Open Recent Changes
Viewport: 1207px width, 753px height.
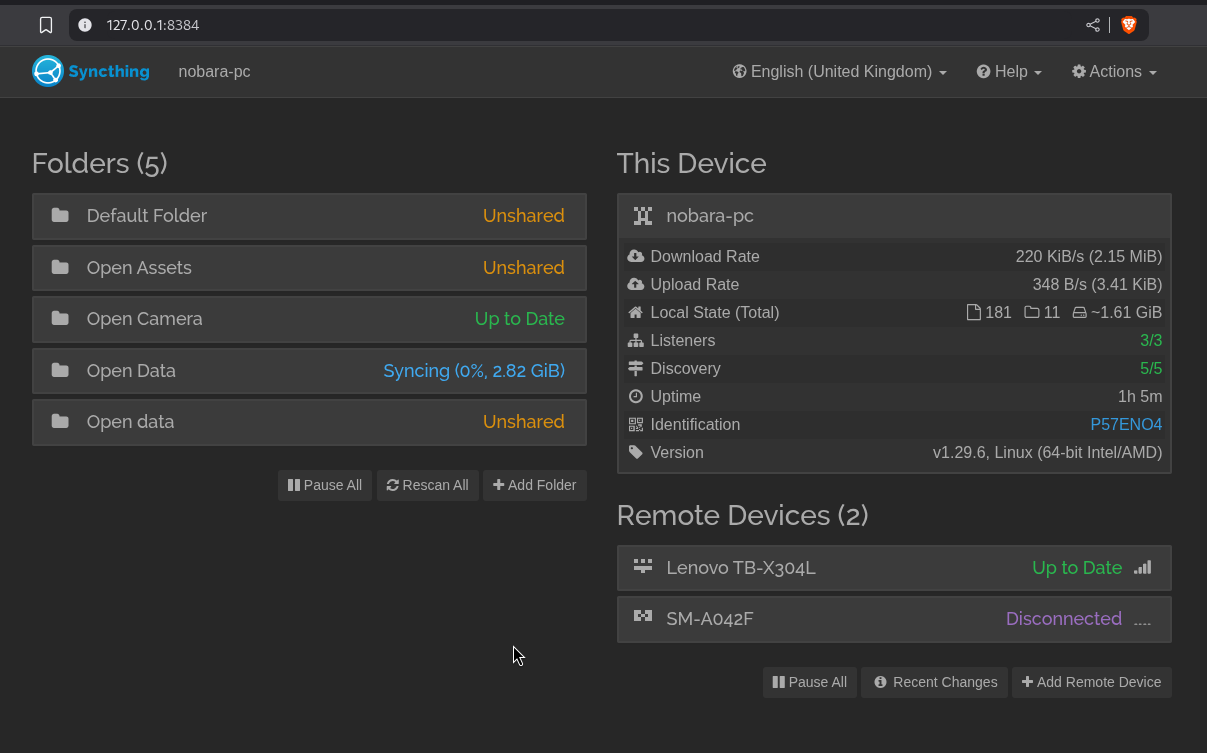coord(935,682)
